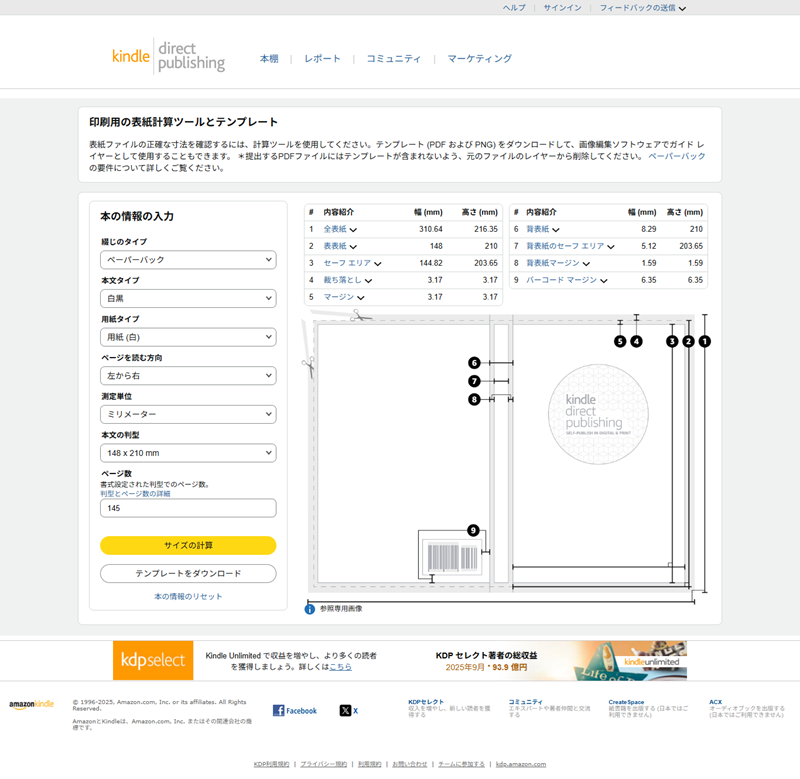Click the scissors icon atop the diagram
The image size is (800, 779).
360,316
